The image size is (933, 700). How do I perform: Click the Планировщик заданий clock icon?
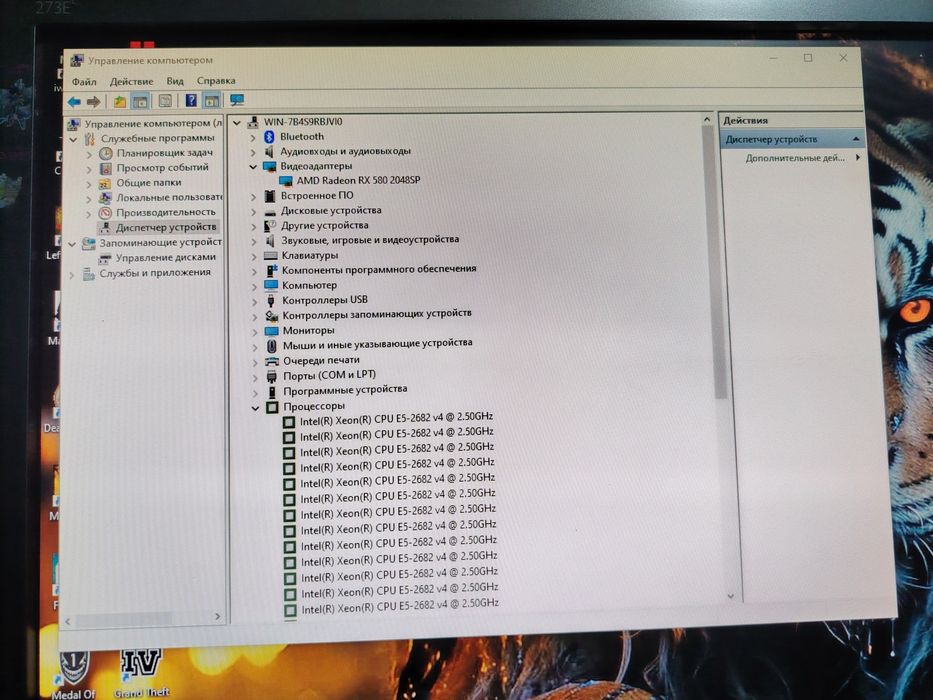[x=105, y=153]
